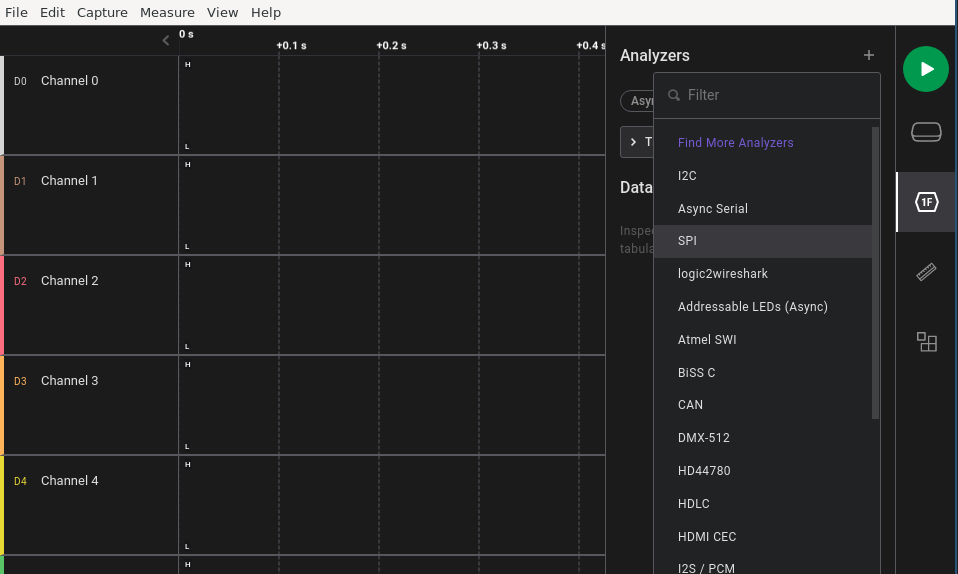Click the analyzer list scrollbar
The image size is (958, 574).
(876, 270)
